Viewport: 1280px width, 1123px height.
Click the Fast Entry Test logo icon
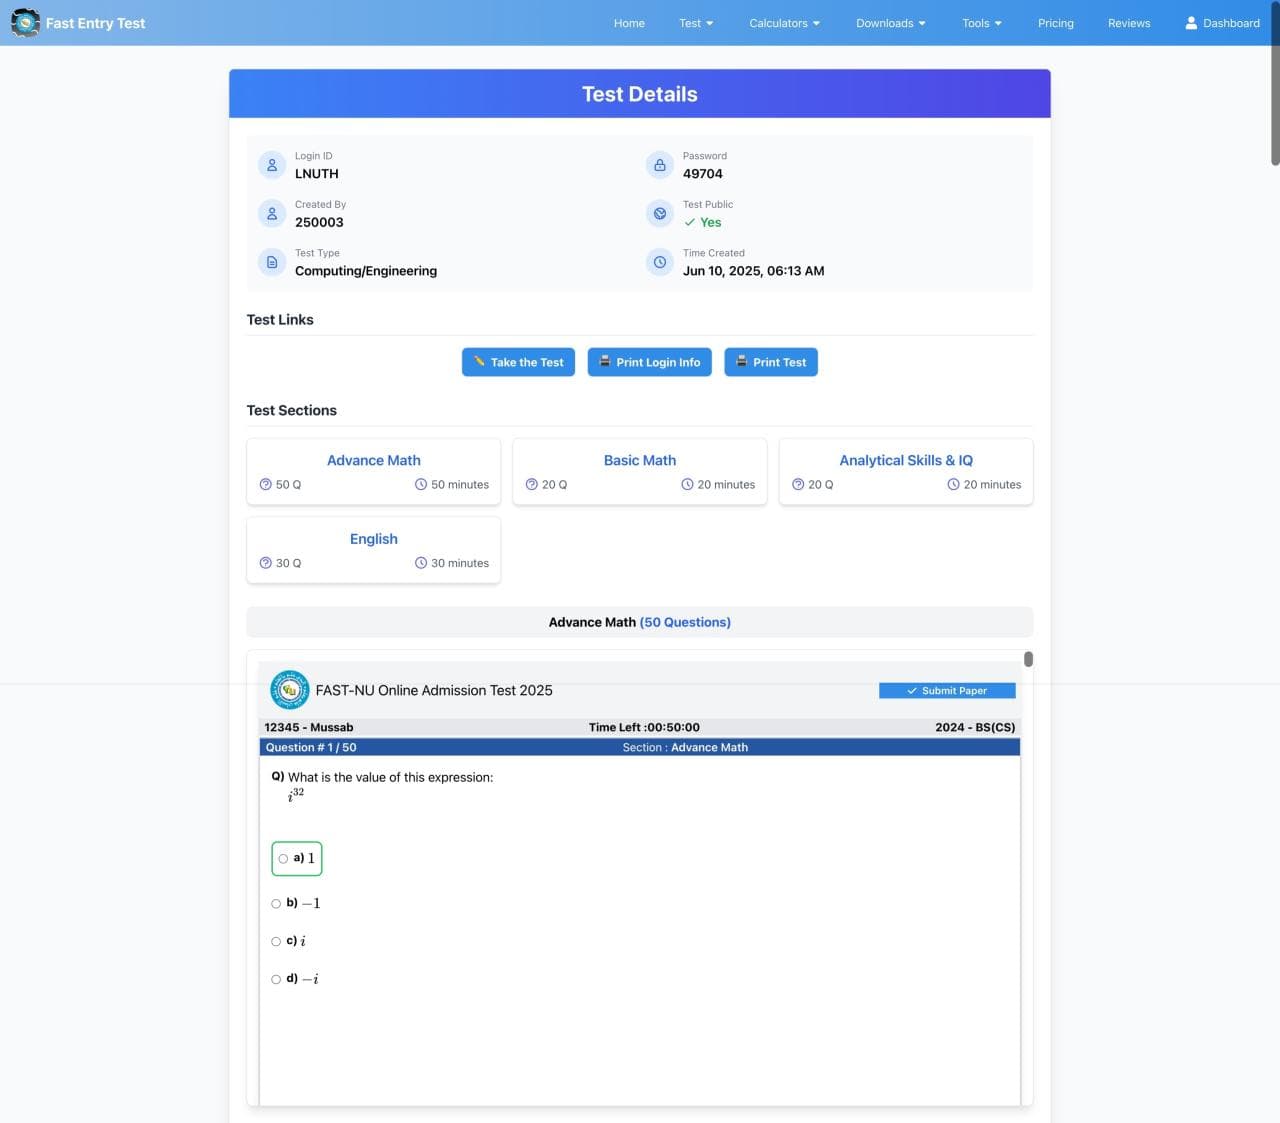(25, 22)
